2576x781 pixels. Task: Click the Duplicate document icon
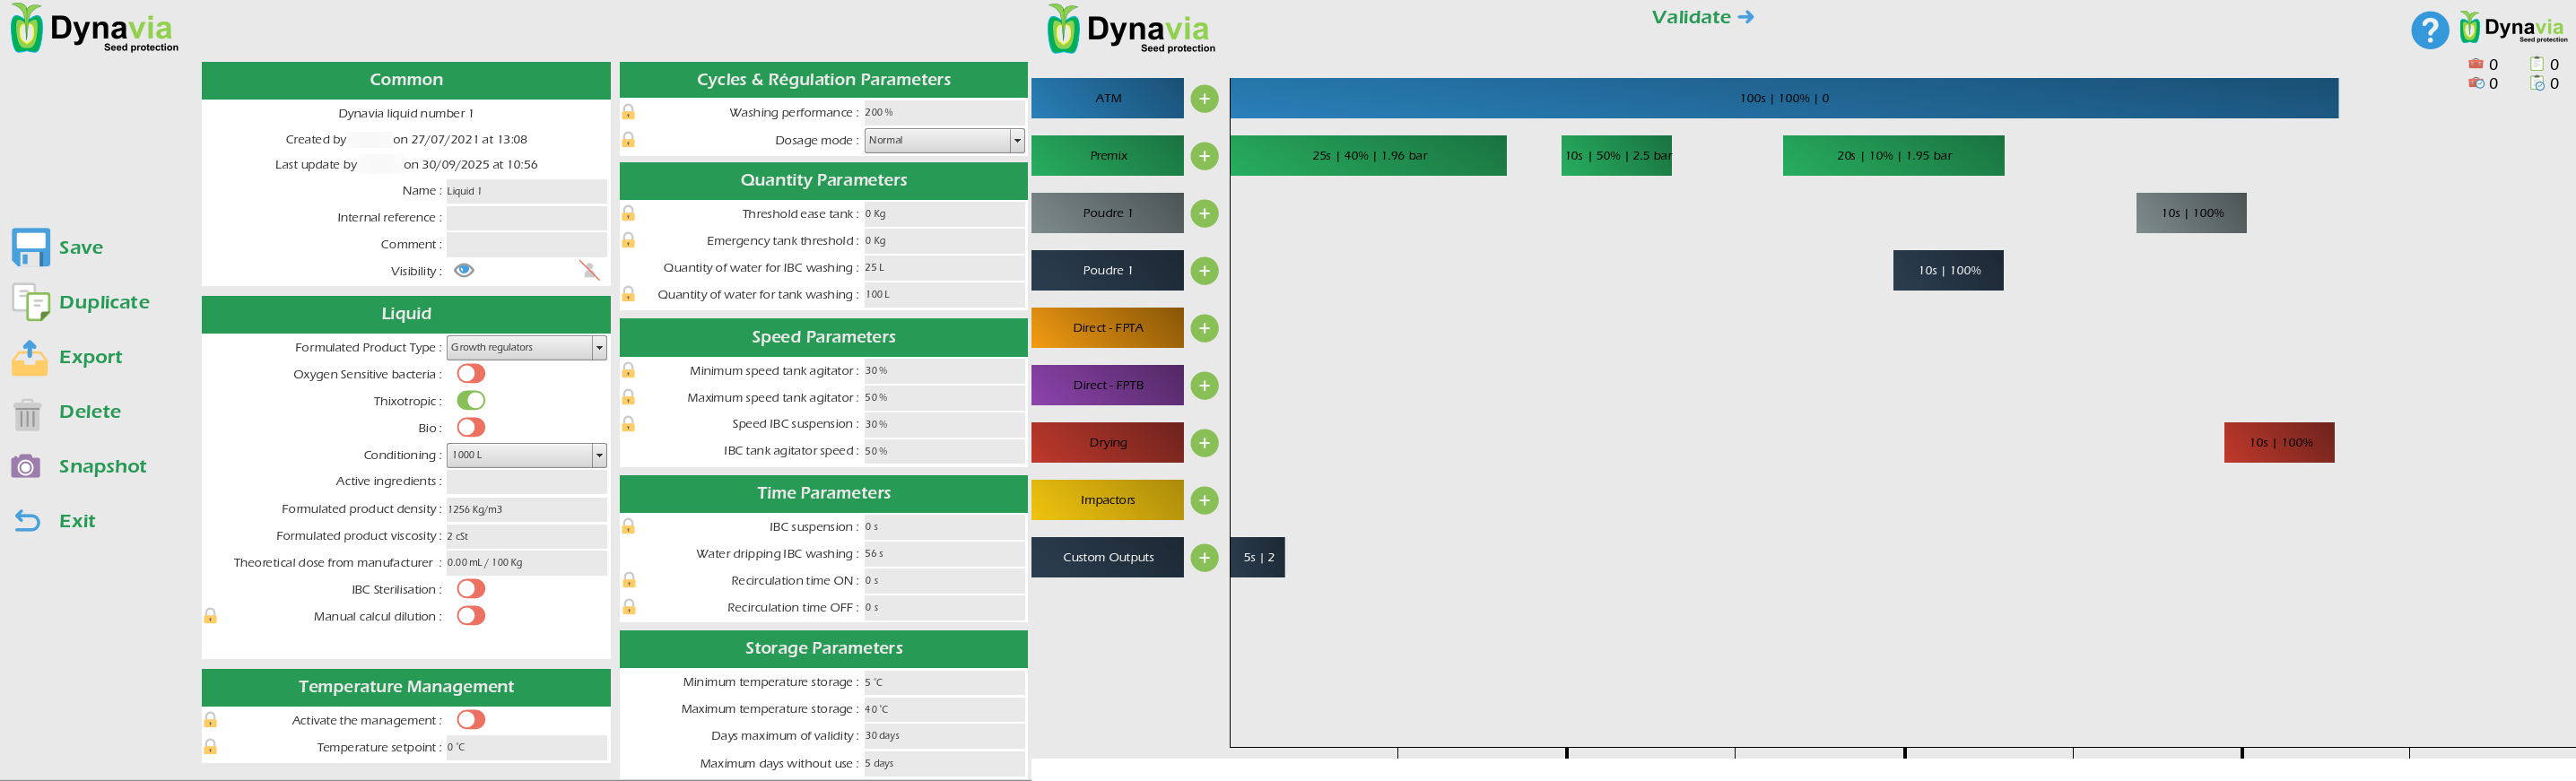(x=31, y=302)
